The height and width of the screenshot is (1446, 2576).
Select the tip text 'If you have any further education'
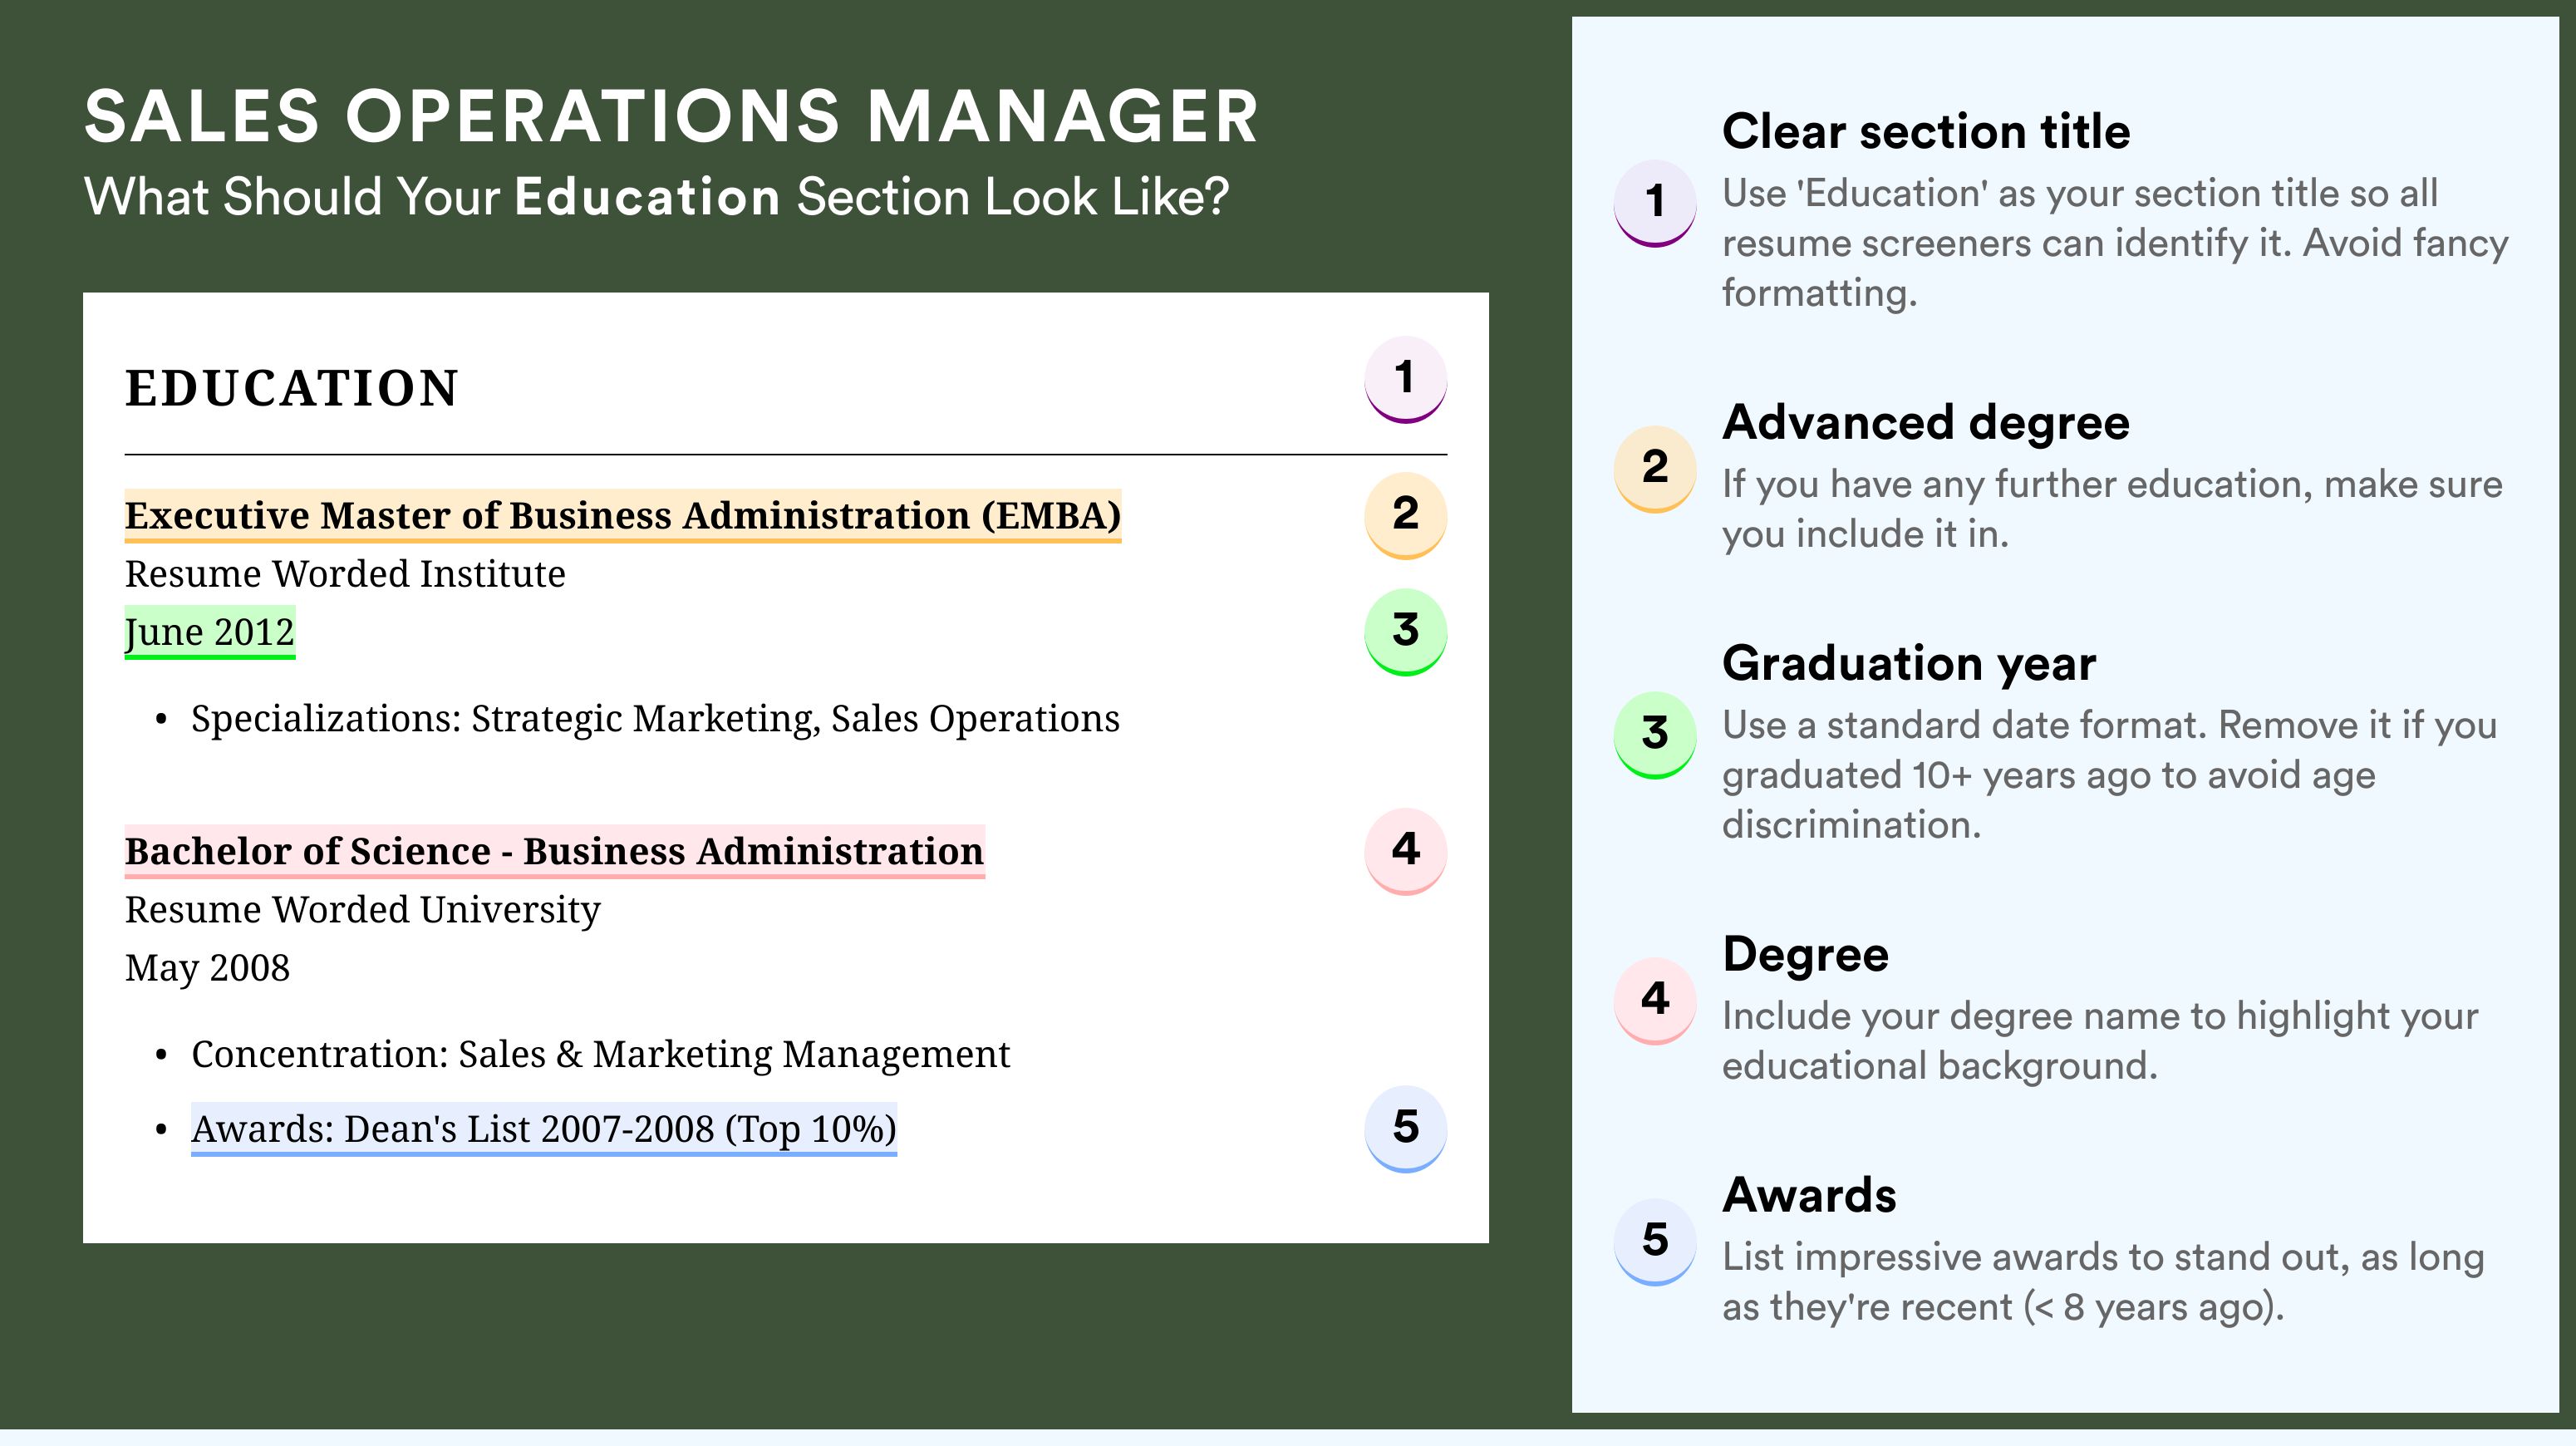[2112, 510]
